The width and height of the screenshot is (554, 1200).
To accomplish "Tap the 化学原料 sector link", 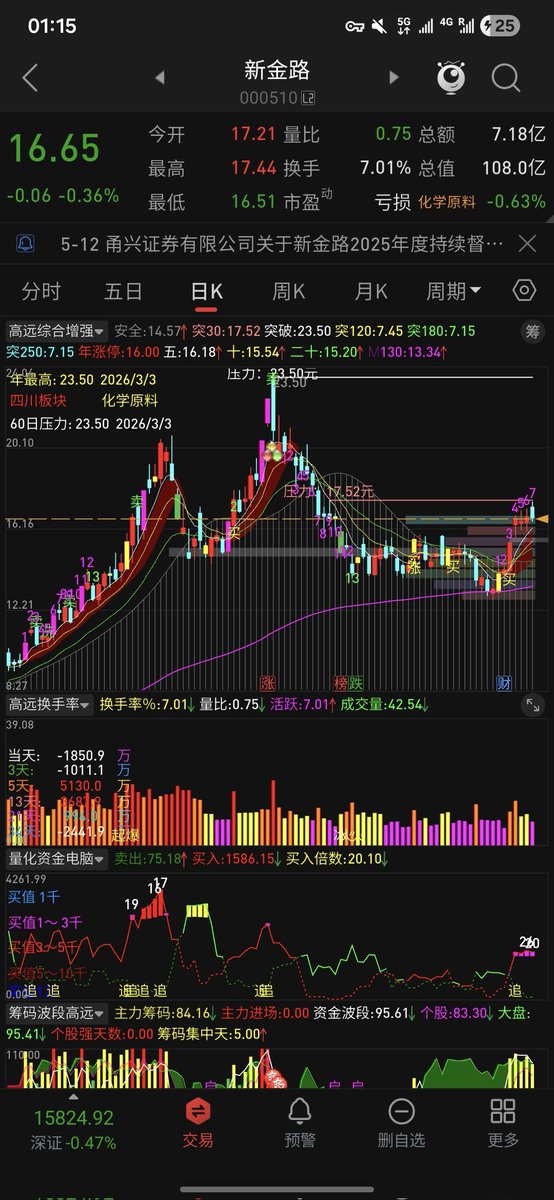I will click(447, 202).
